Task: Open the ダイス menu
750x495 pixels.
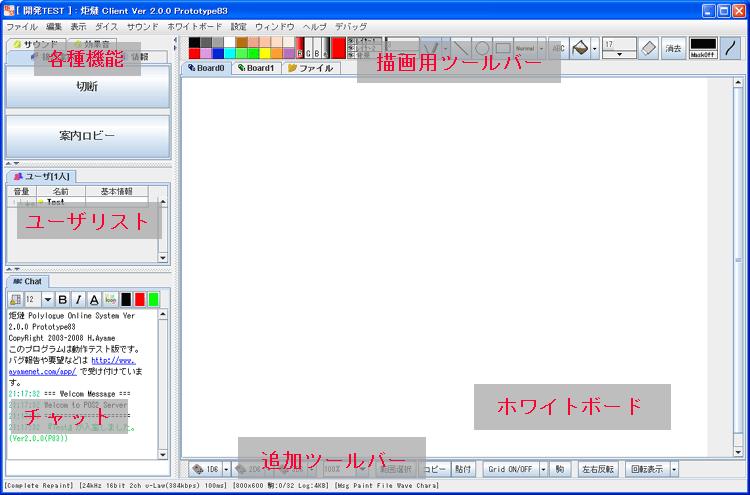Action: click(106, 26)
